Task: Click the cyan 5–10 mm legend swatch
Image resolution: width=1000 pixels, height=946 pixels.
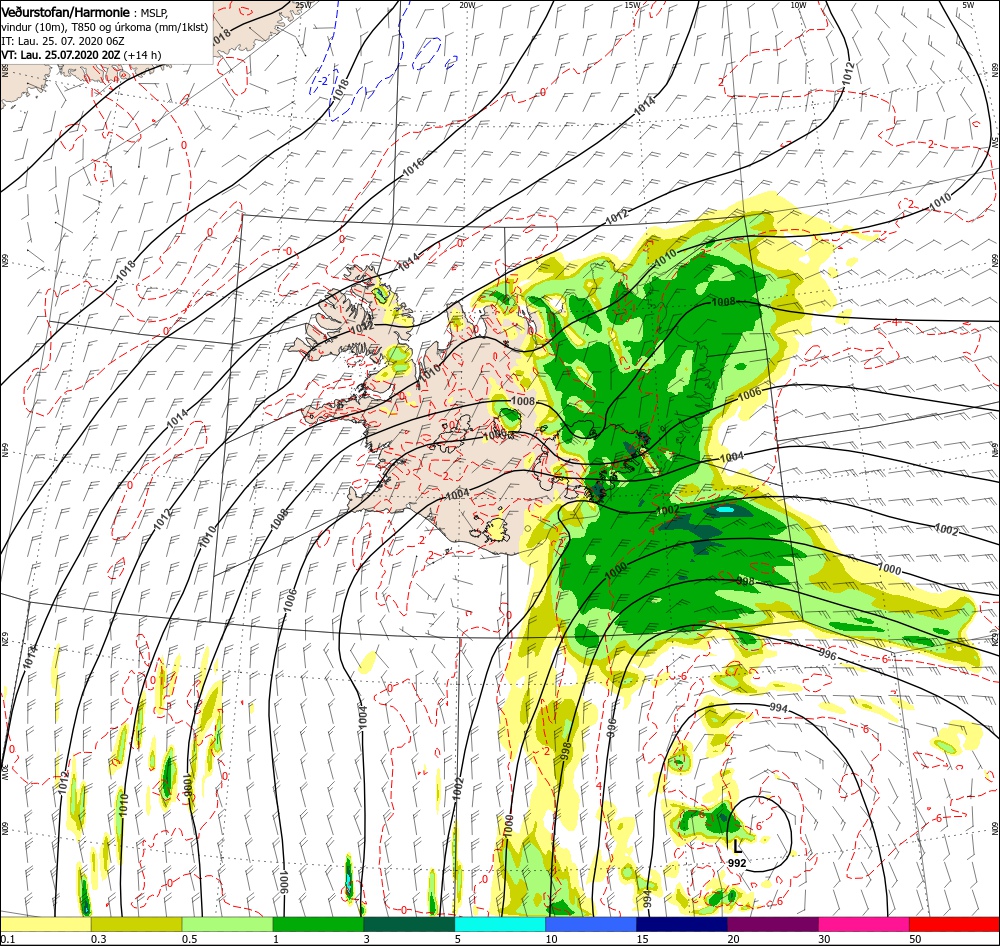Action: (x=500, y=924)
